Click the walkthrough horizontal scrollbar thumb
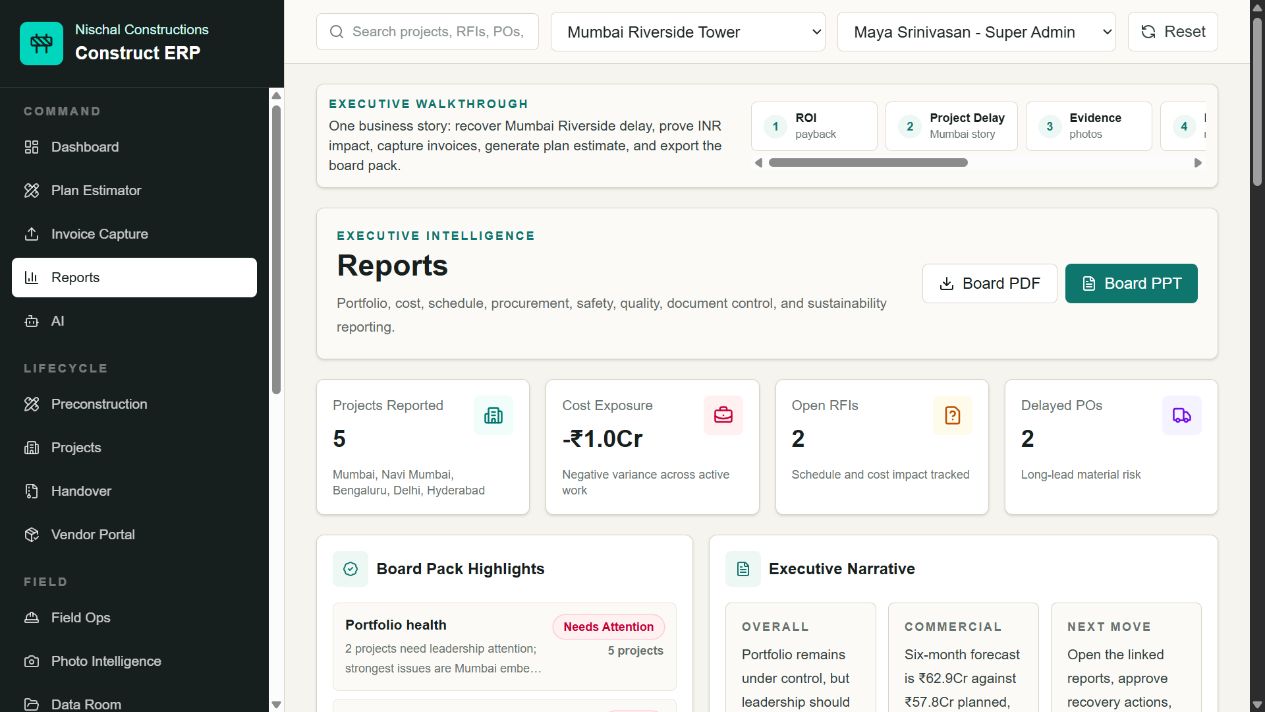This screenshot has height=712, width=1265. 868,163
